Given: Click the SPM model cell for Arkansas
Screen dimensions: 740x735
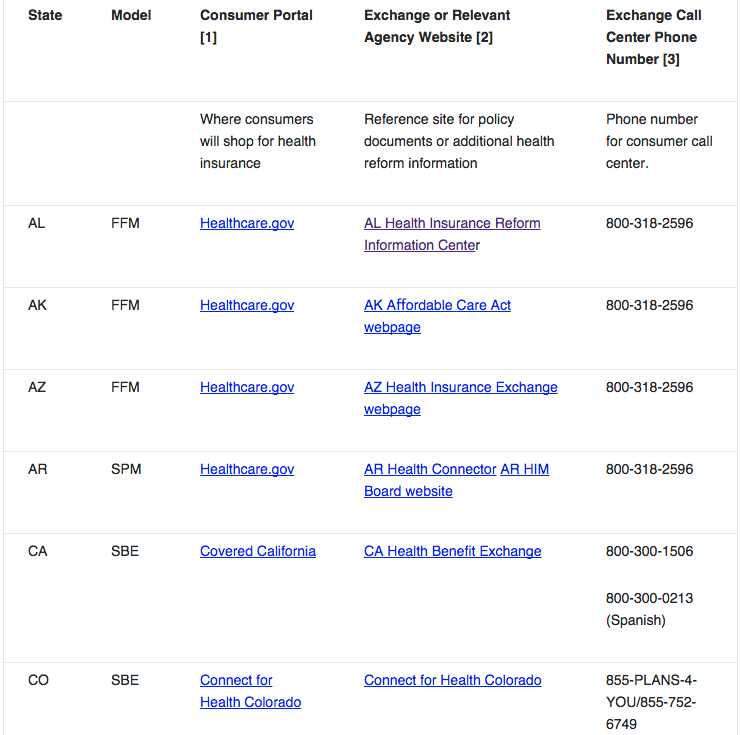Looking at the screenshot, I should pos(126,469).
